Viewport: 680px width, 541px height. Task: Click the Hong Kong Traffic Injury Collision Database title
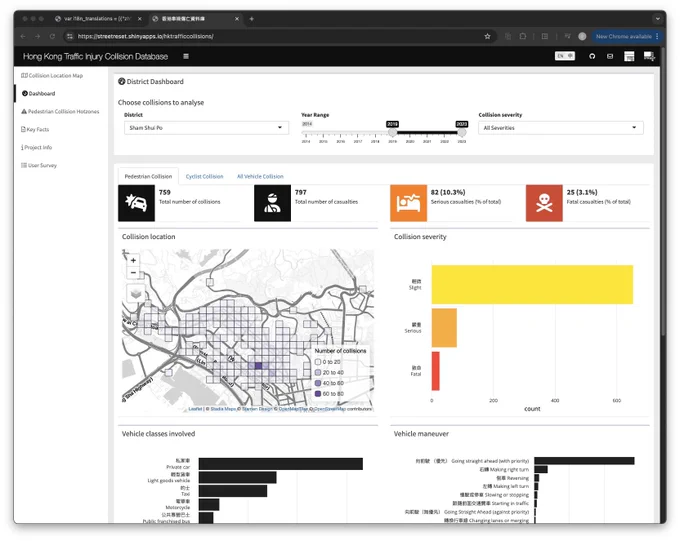(95, 56)
